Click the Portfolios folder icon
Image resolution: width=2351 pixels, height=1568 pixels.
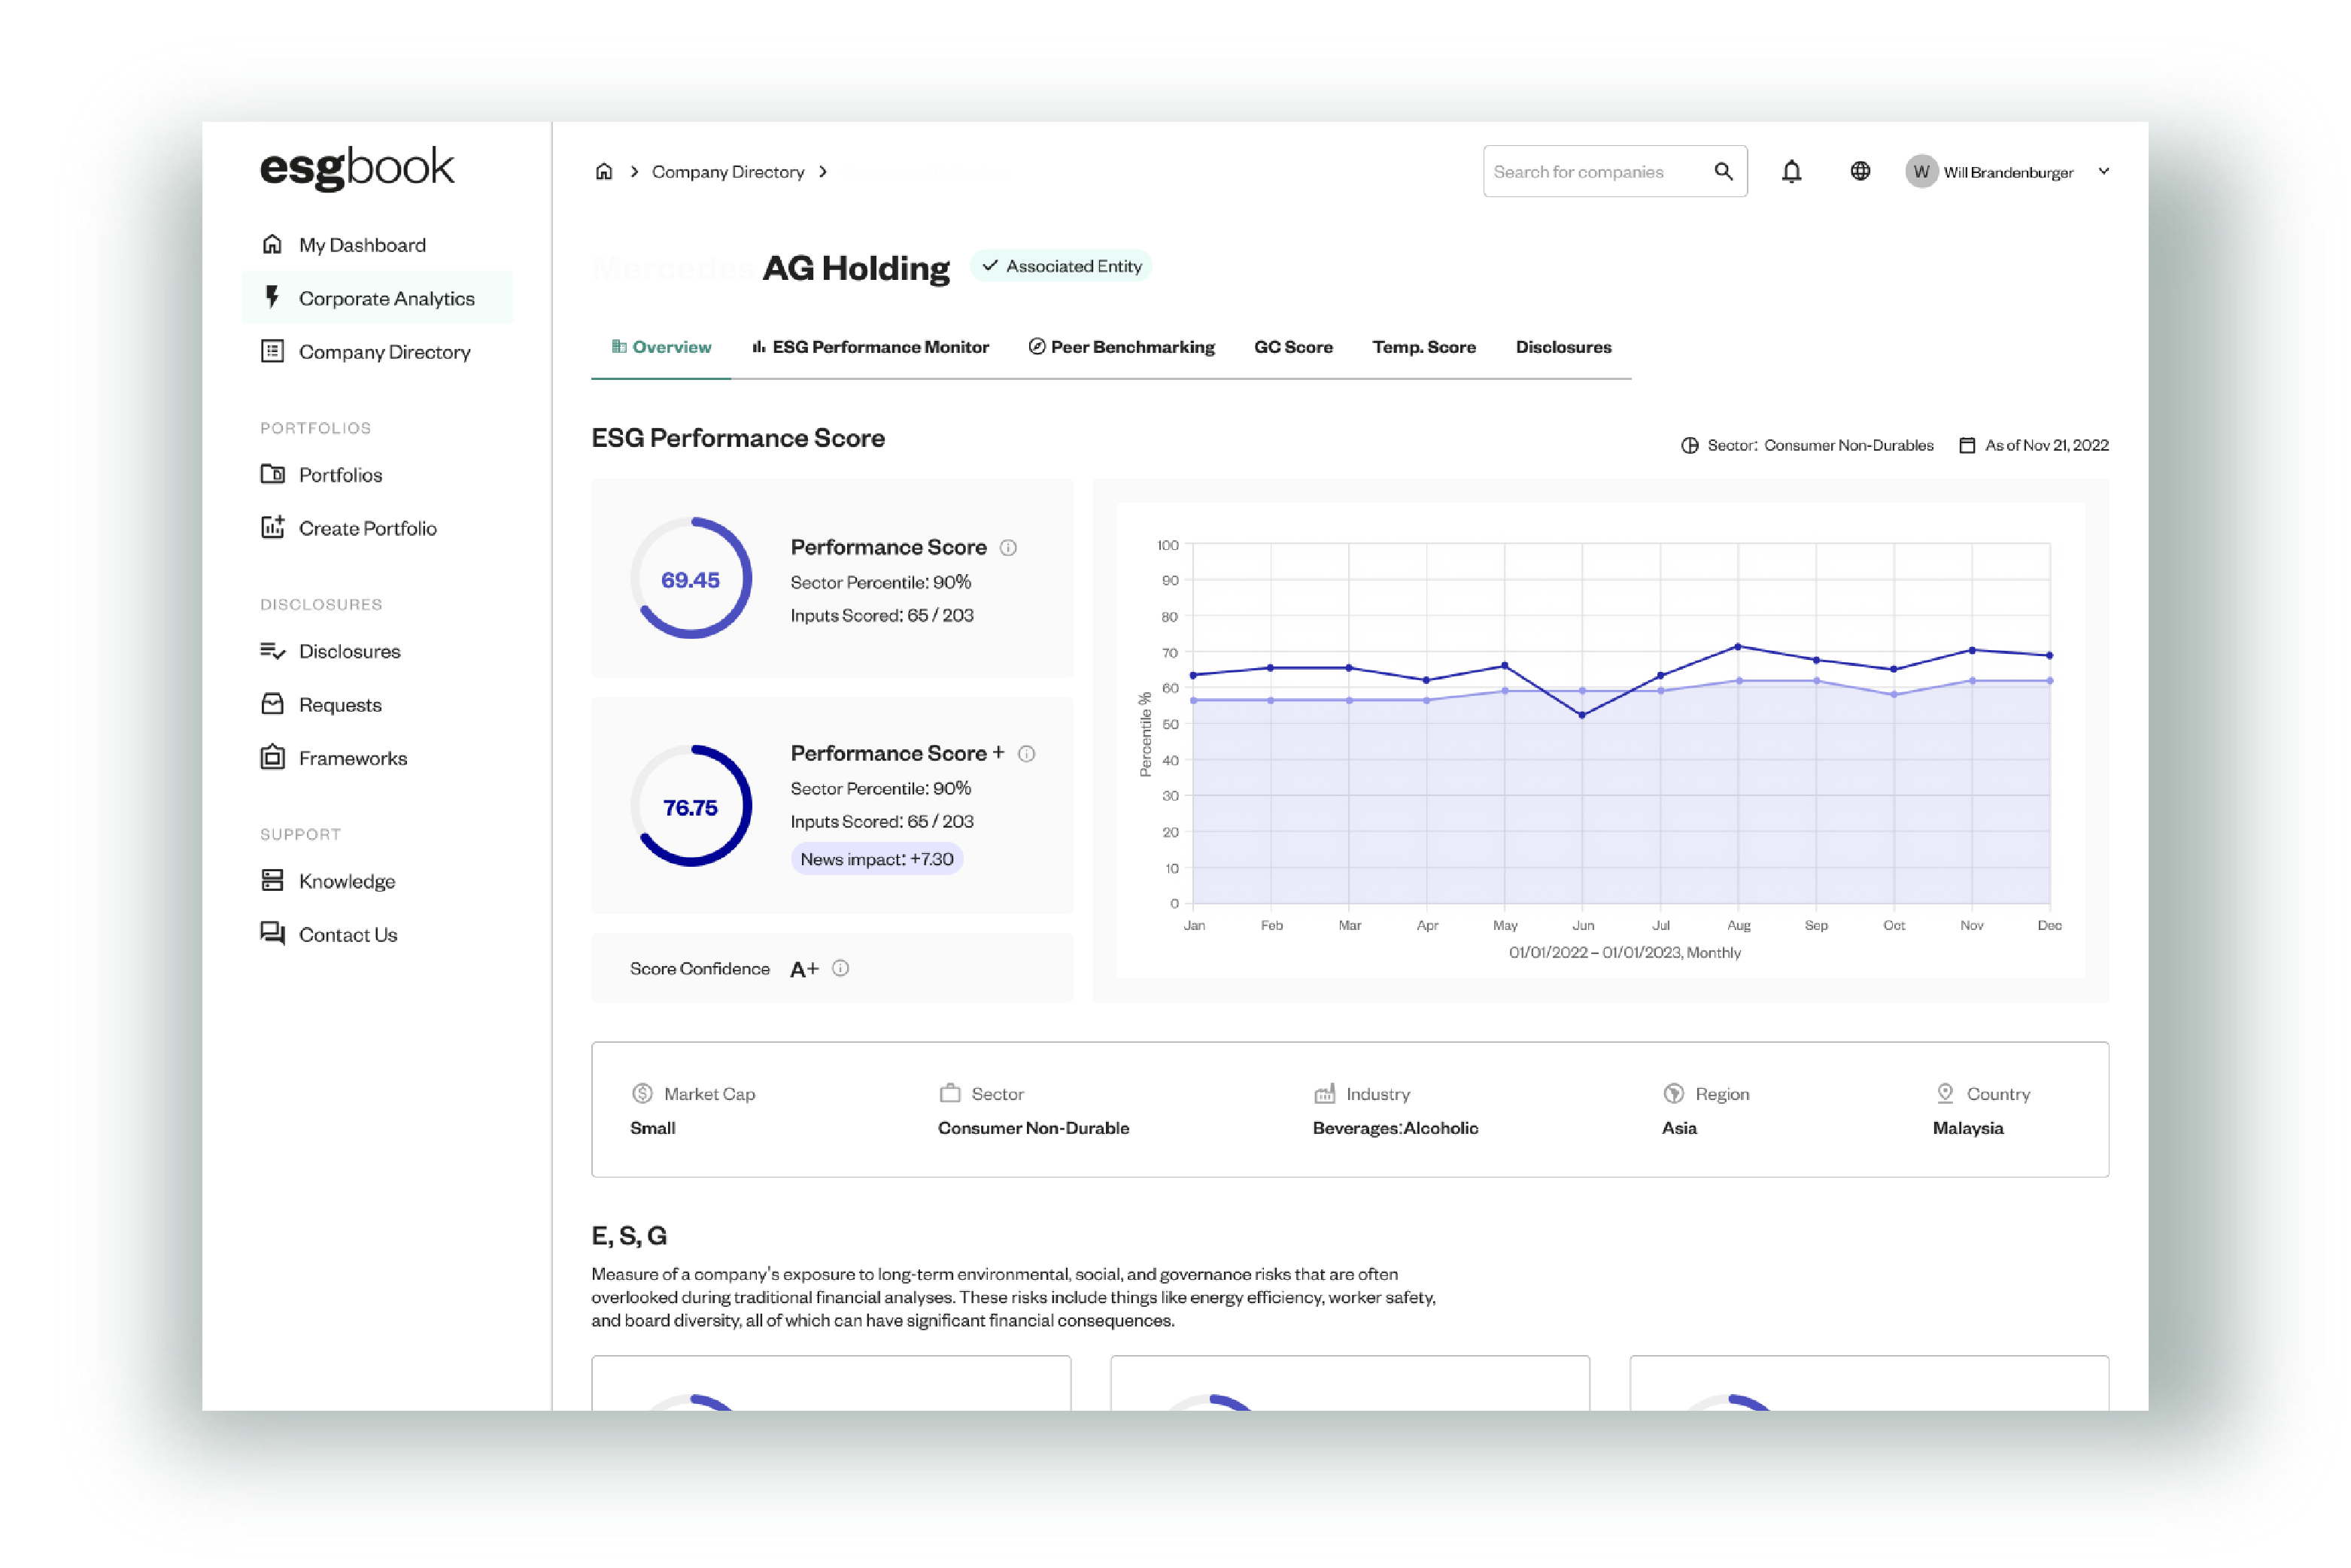[272, 474]
